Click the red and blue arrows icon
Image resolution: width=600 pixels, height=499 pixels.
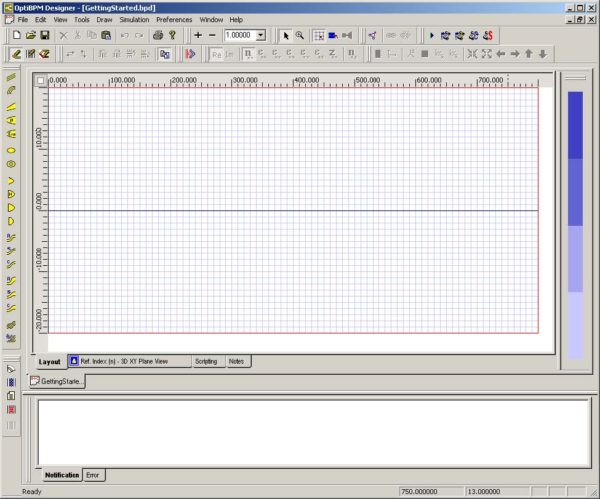tap(191, 54)
